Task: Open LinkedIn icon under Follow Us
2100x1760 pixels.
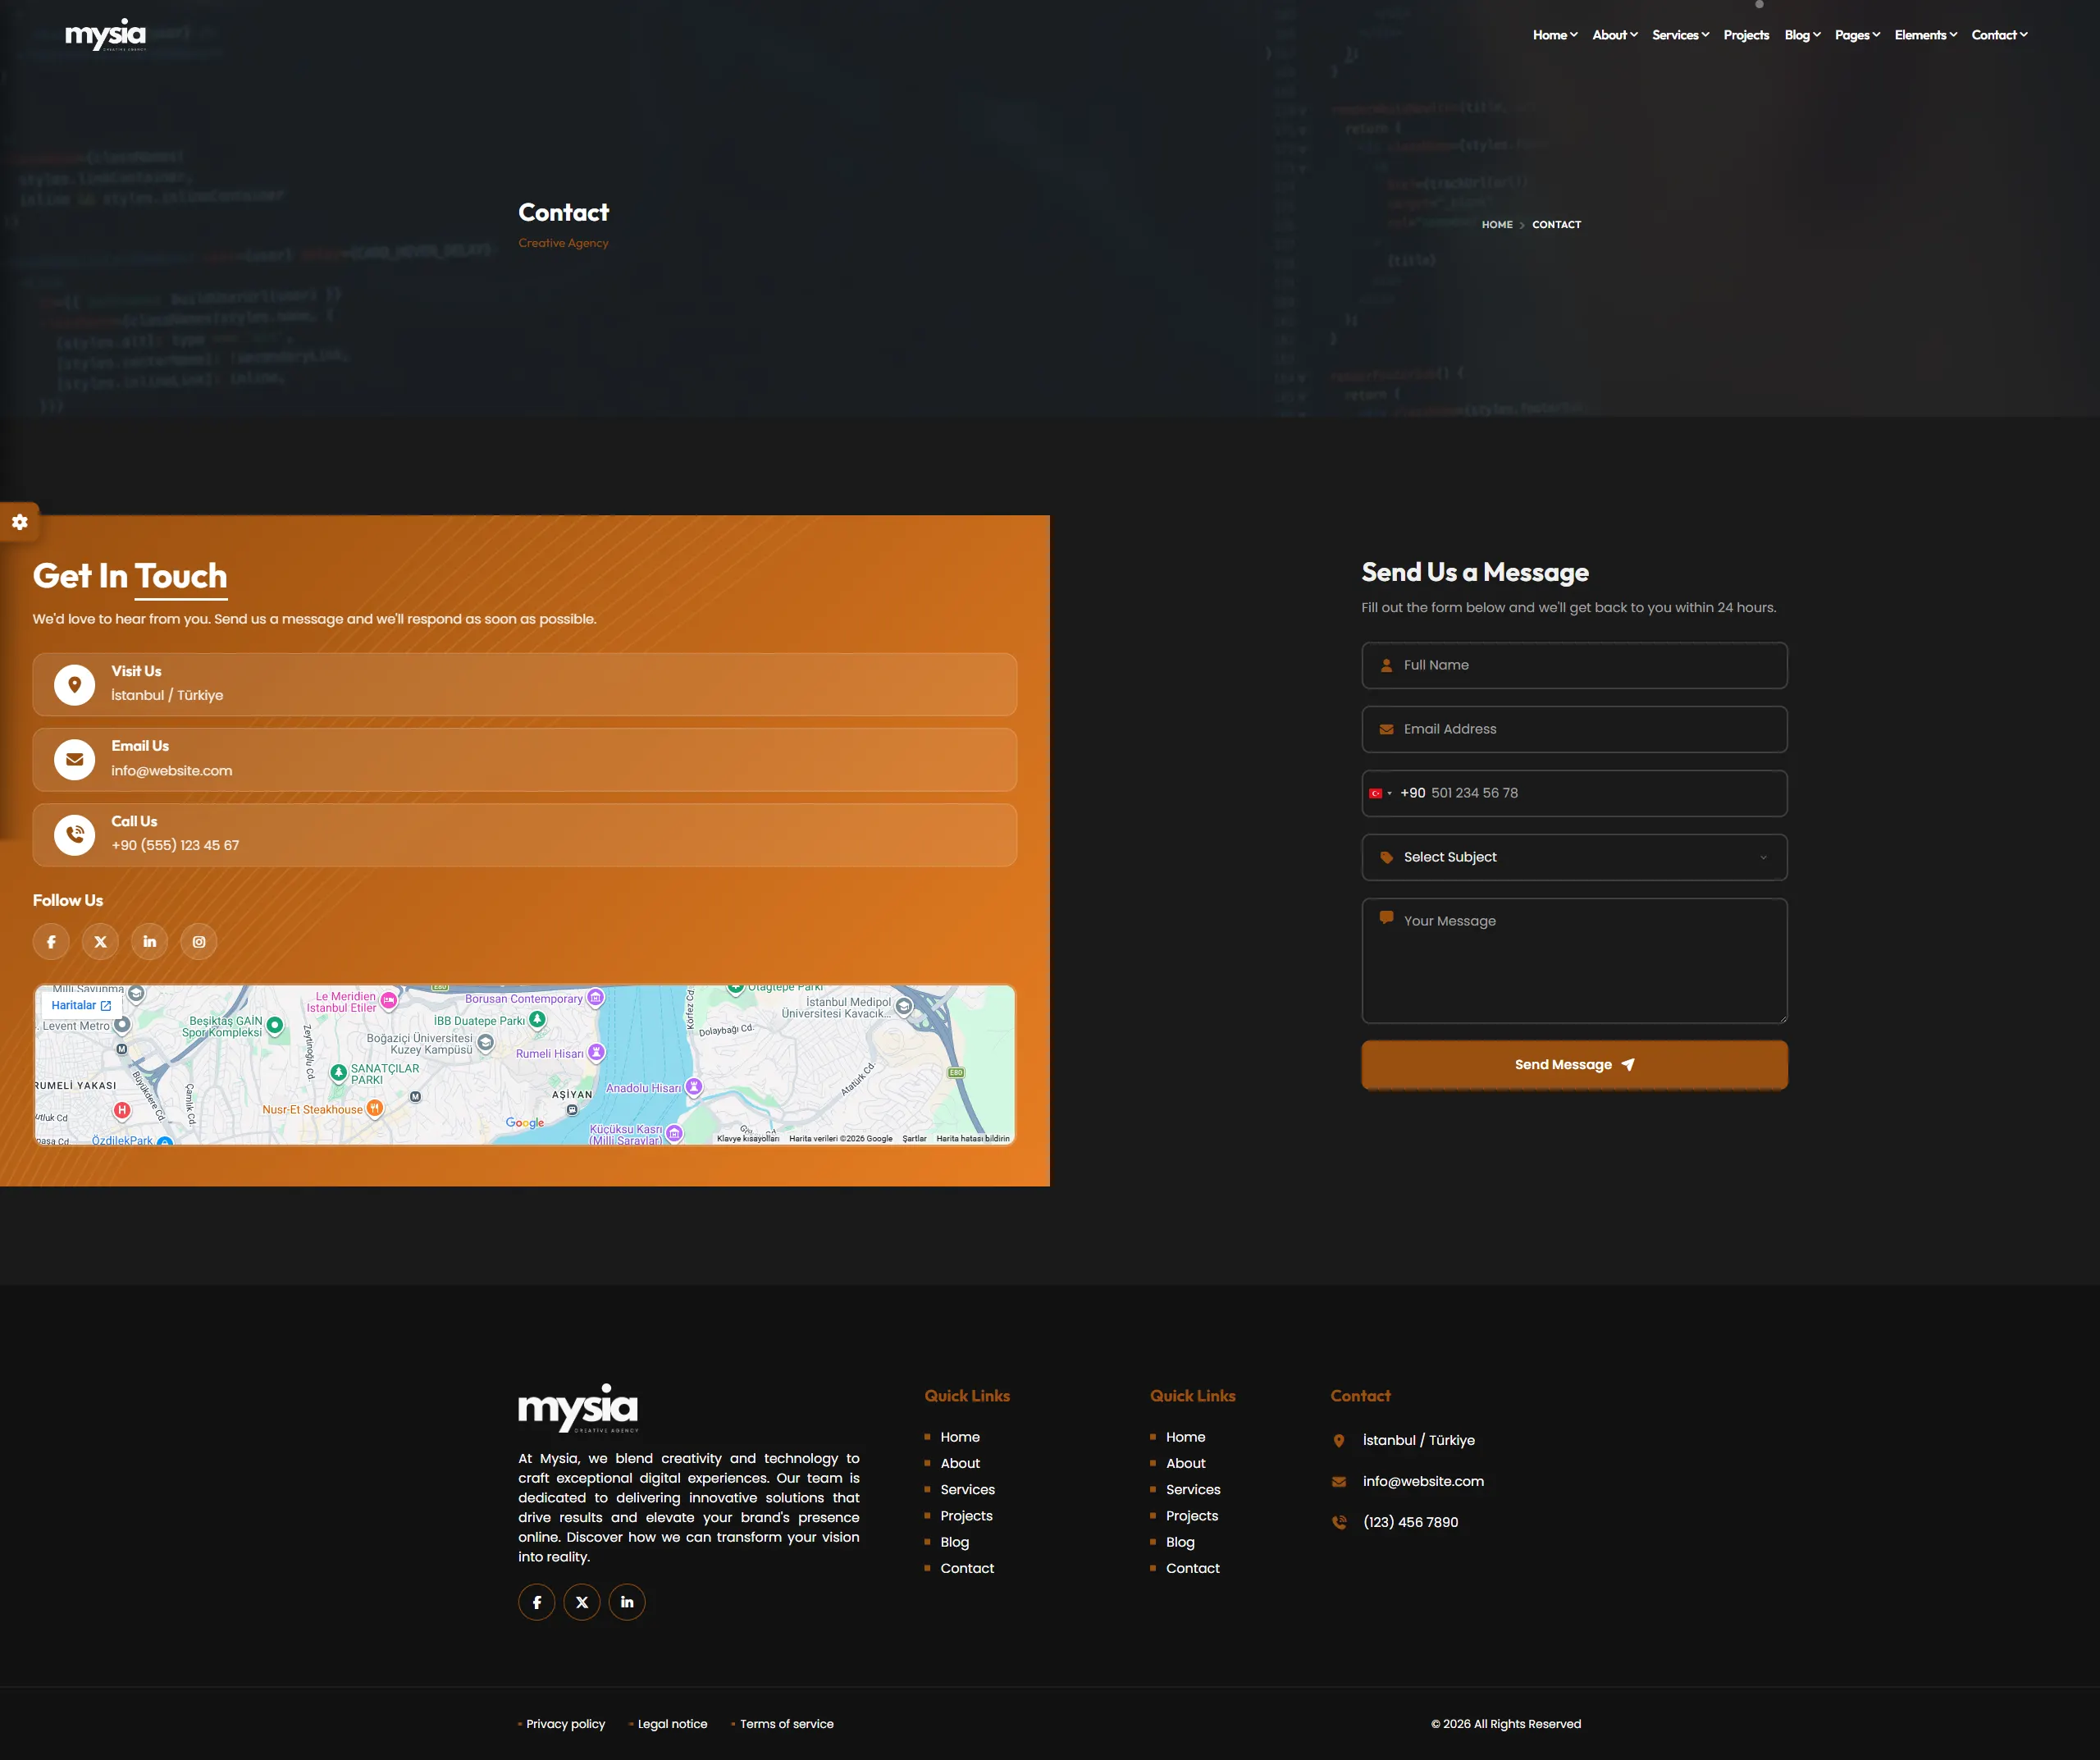Action: [x=150, y=942]
